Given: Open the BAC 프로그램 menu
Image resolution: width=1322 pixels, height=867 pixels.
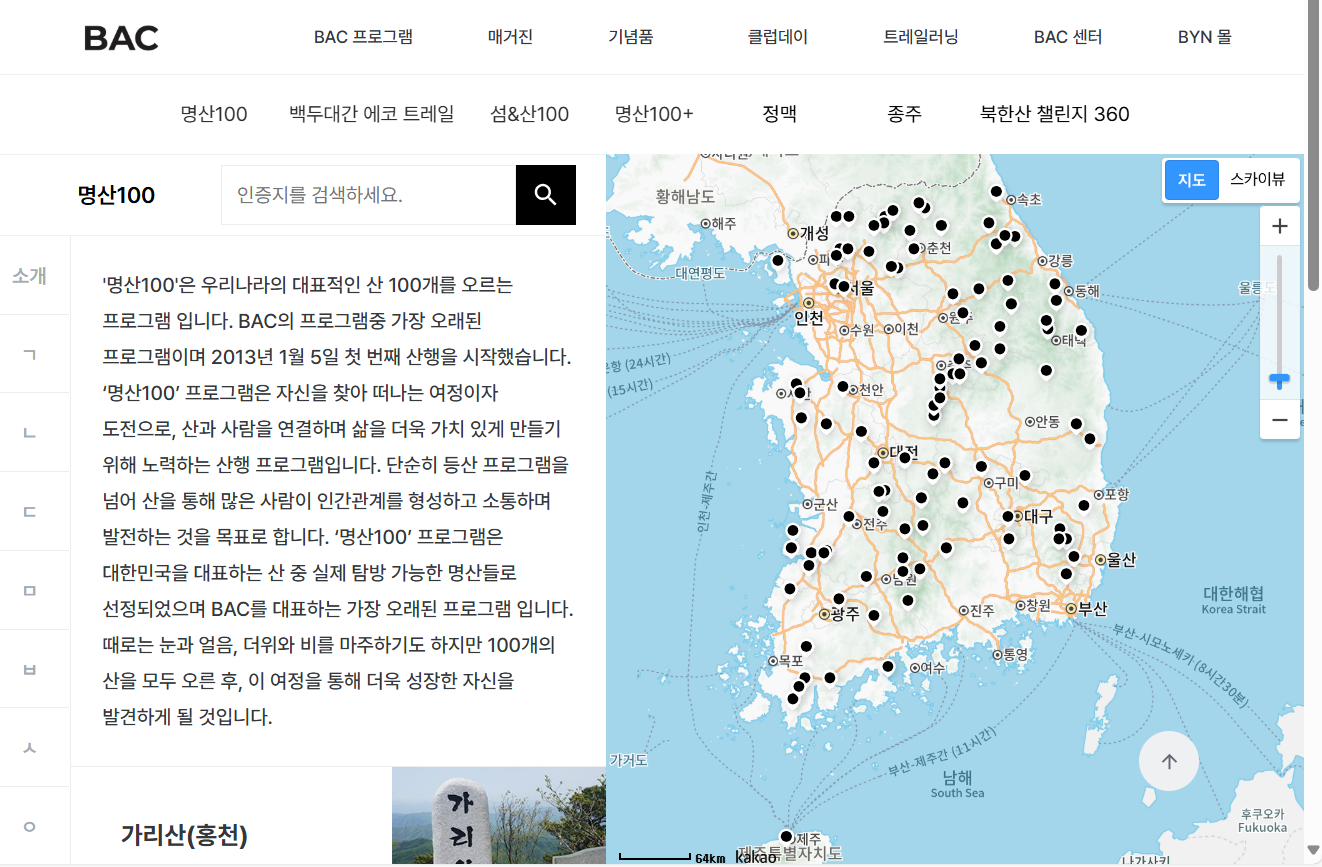Looking at the screenshot, I should pos(363,37).
